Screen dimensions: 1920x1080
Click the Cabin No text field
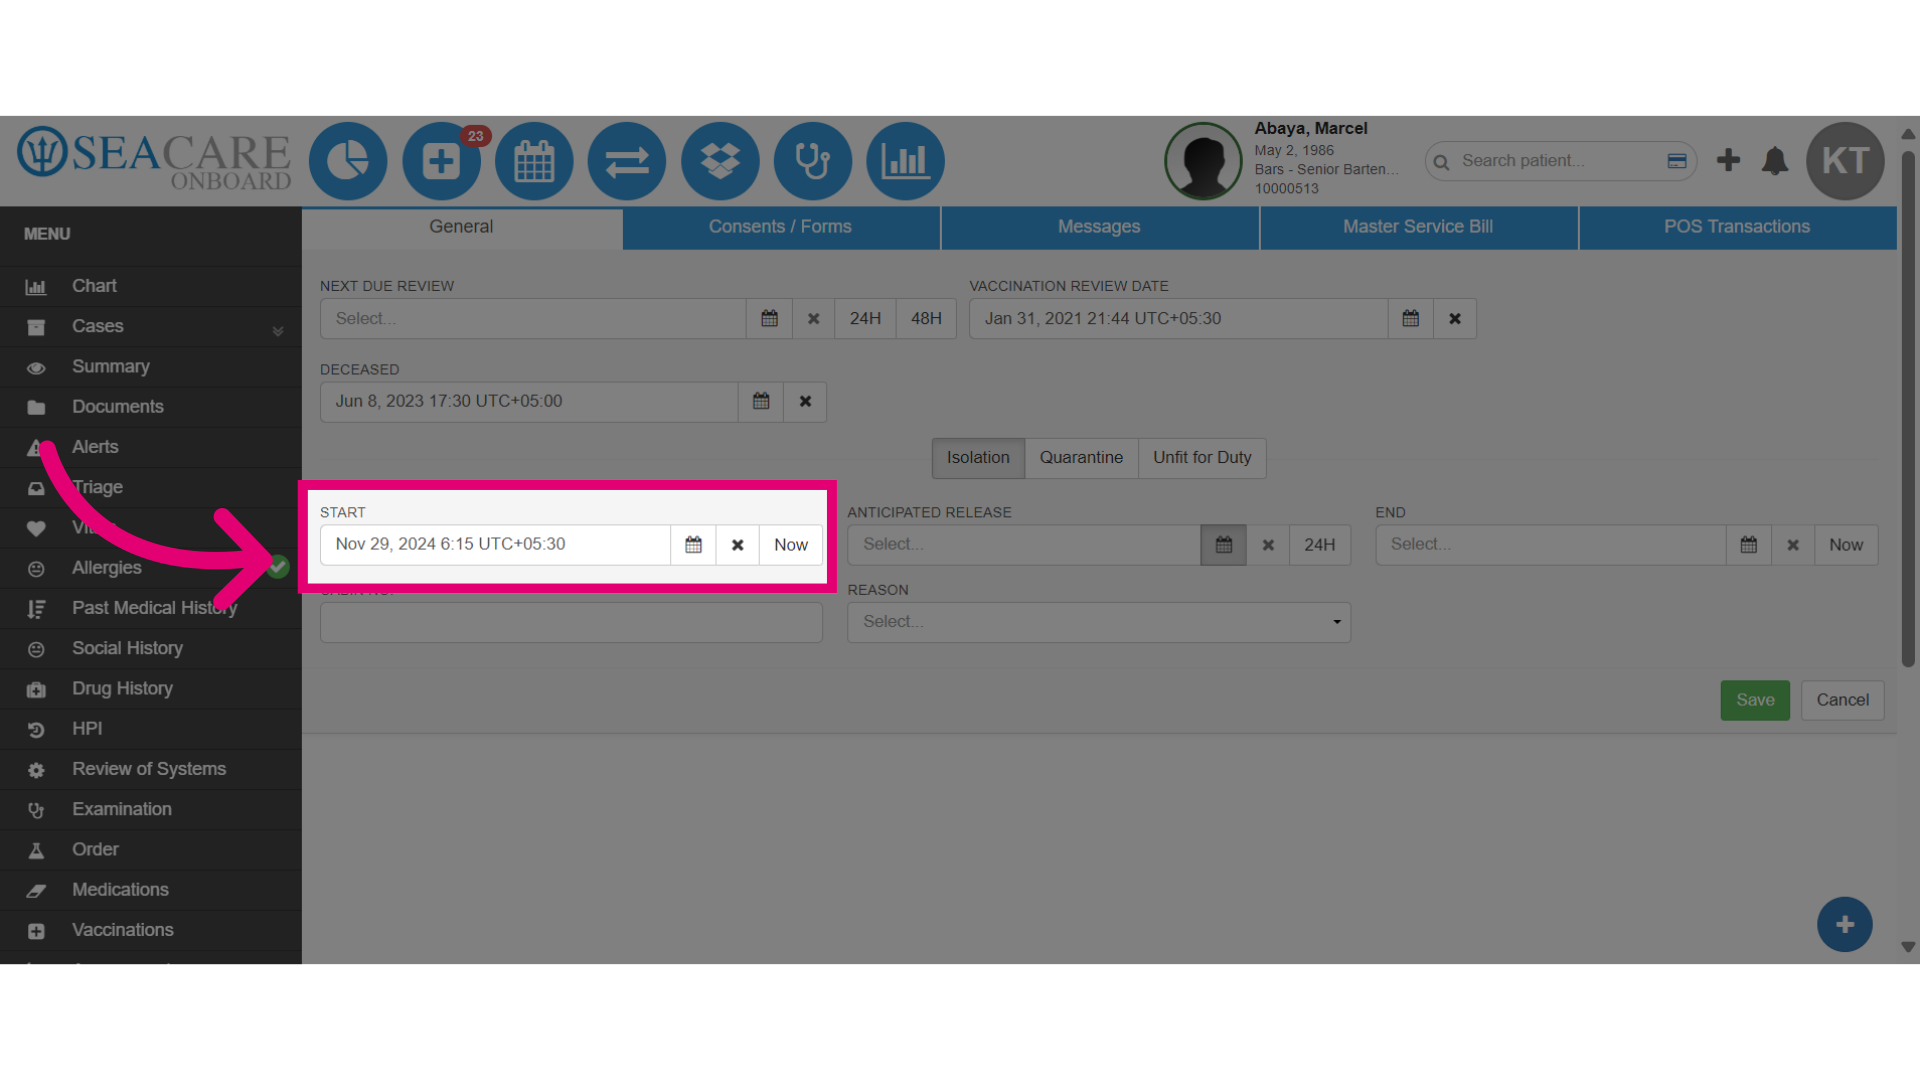tap(571, 622)
